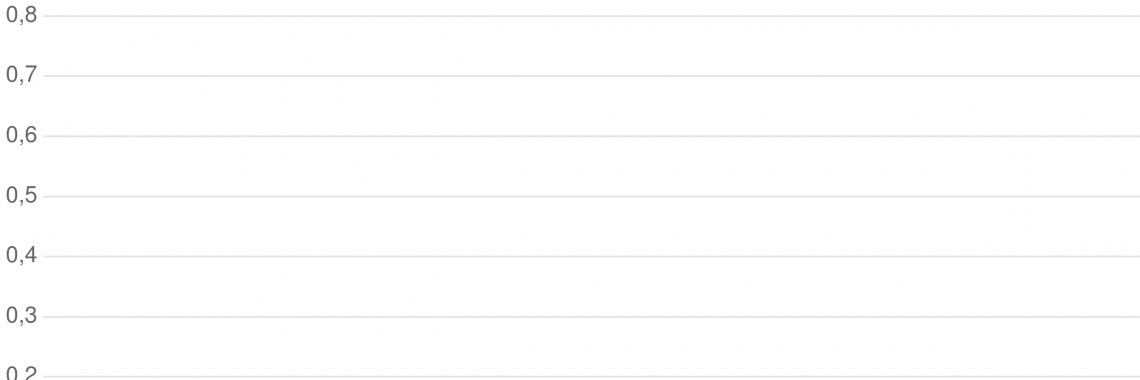Select the 0,7 y-axis label
The width and height of the screenshot is (1140, 380).
pyautogui.click(x=21, y=76)
